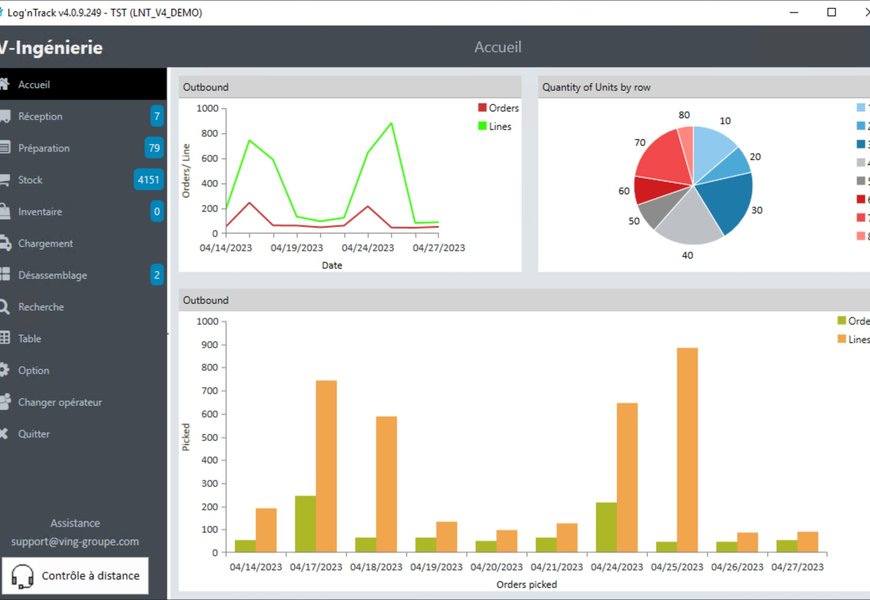Click the red Orders legend swatch
The height and width of the screenshot is (600, 870).
482,108
